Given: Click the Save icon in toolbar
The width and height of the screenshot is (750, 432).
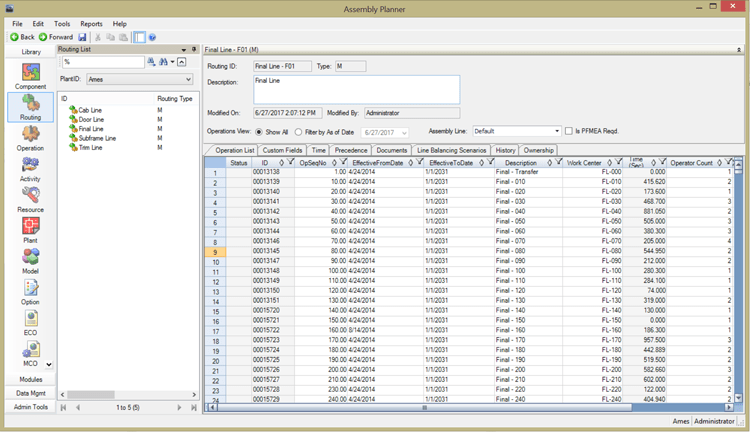Looking at the screenshot, I should click(x=82, y=37).
